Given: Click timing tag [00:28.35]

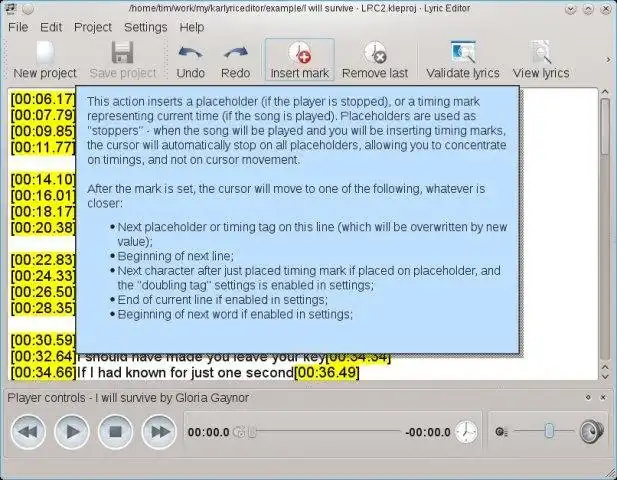Looking at the screenshot, I should point(43,308).
